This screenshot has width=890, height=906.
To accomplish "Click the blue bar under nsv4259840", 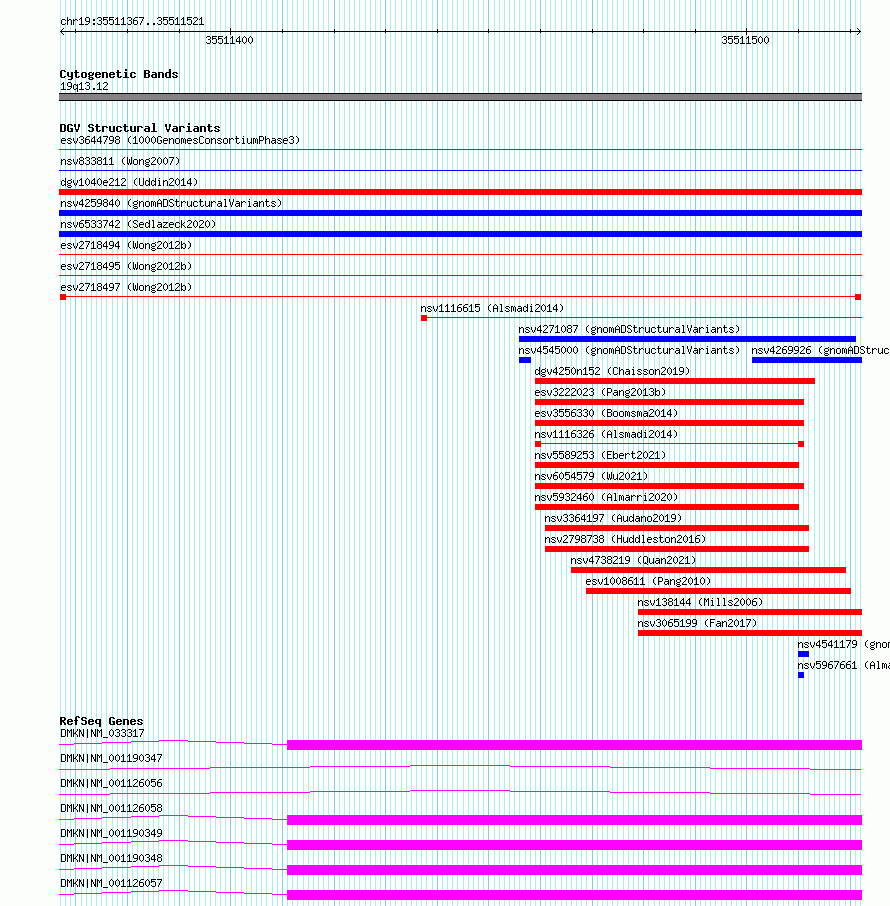I will point(461,213).
